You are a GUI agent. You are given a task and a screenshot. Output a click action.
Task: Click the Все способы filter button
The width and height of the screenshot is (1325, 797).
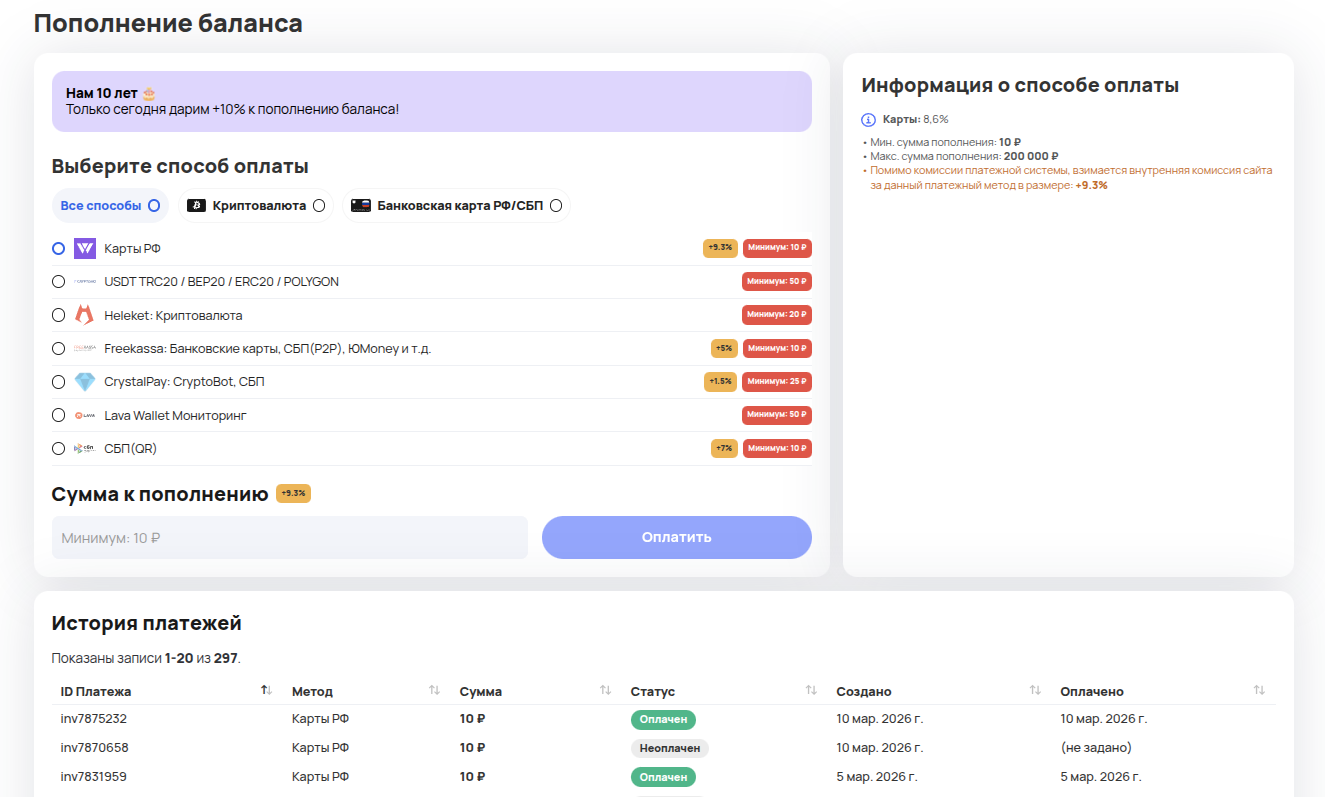109,206
